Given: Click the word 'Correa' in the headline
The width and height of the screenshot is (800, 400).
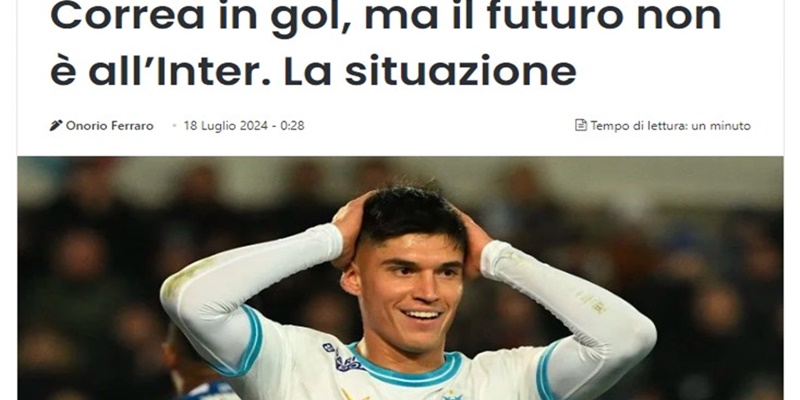Looking at the screenshot, I should pyautogui.click(x=128, y=16).
